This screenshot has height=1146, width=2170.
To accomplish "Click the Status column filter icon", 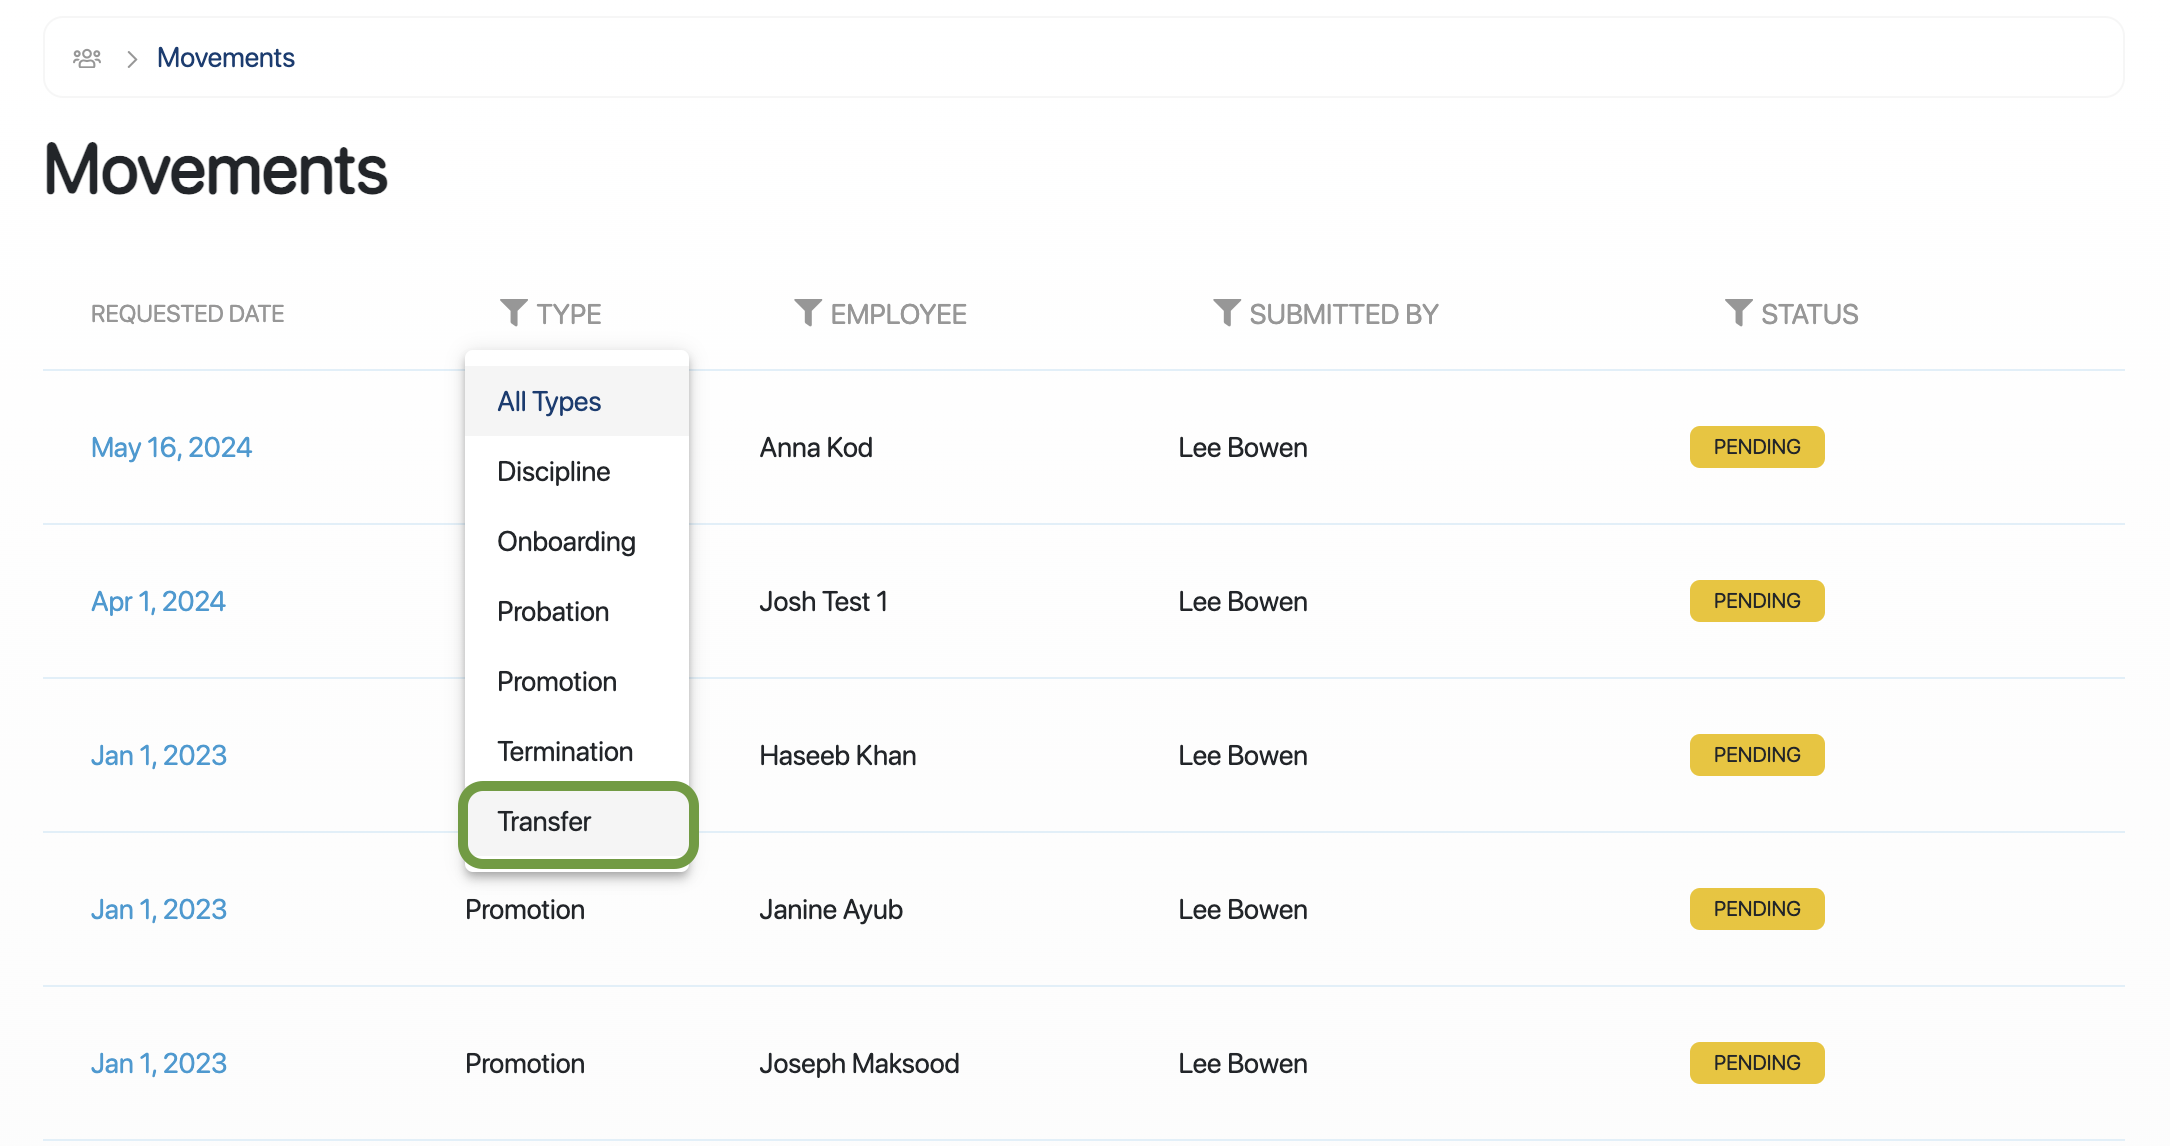I will (x=1738, y=313).
